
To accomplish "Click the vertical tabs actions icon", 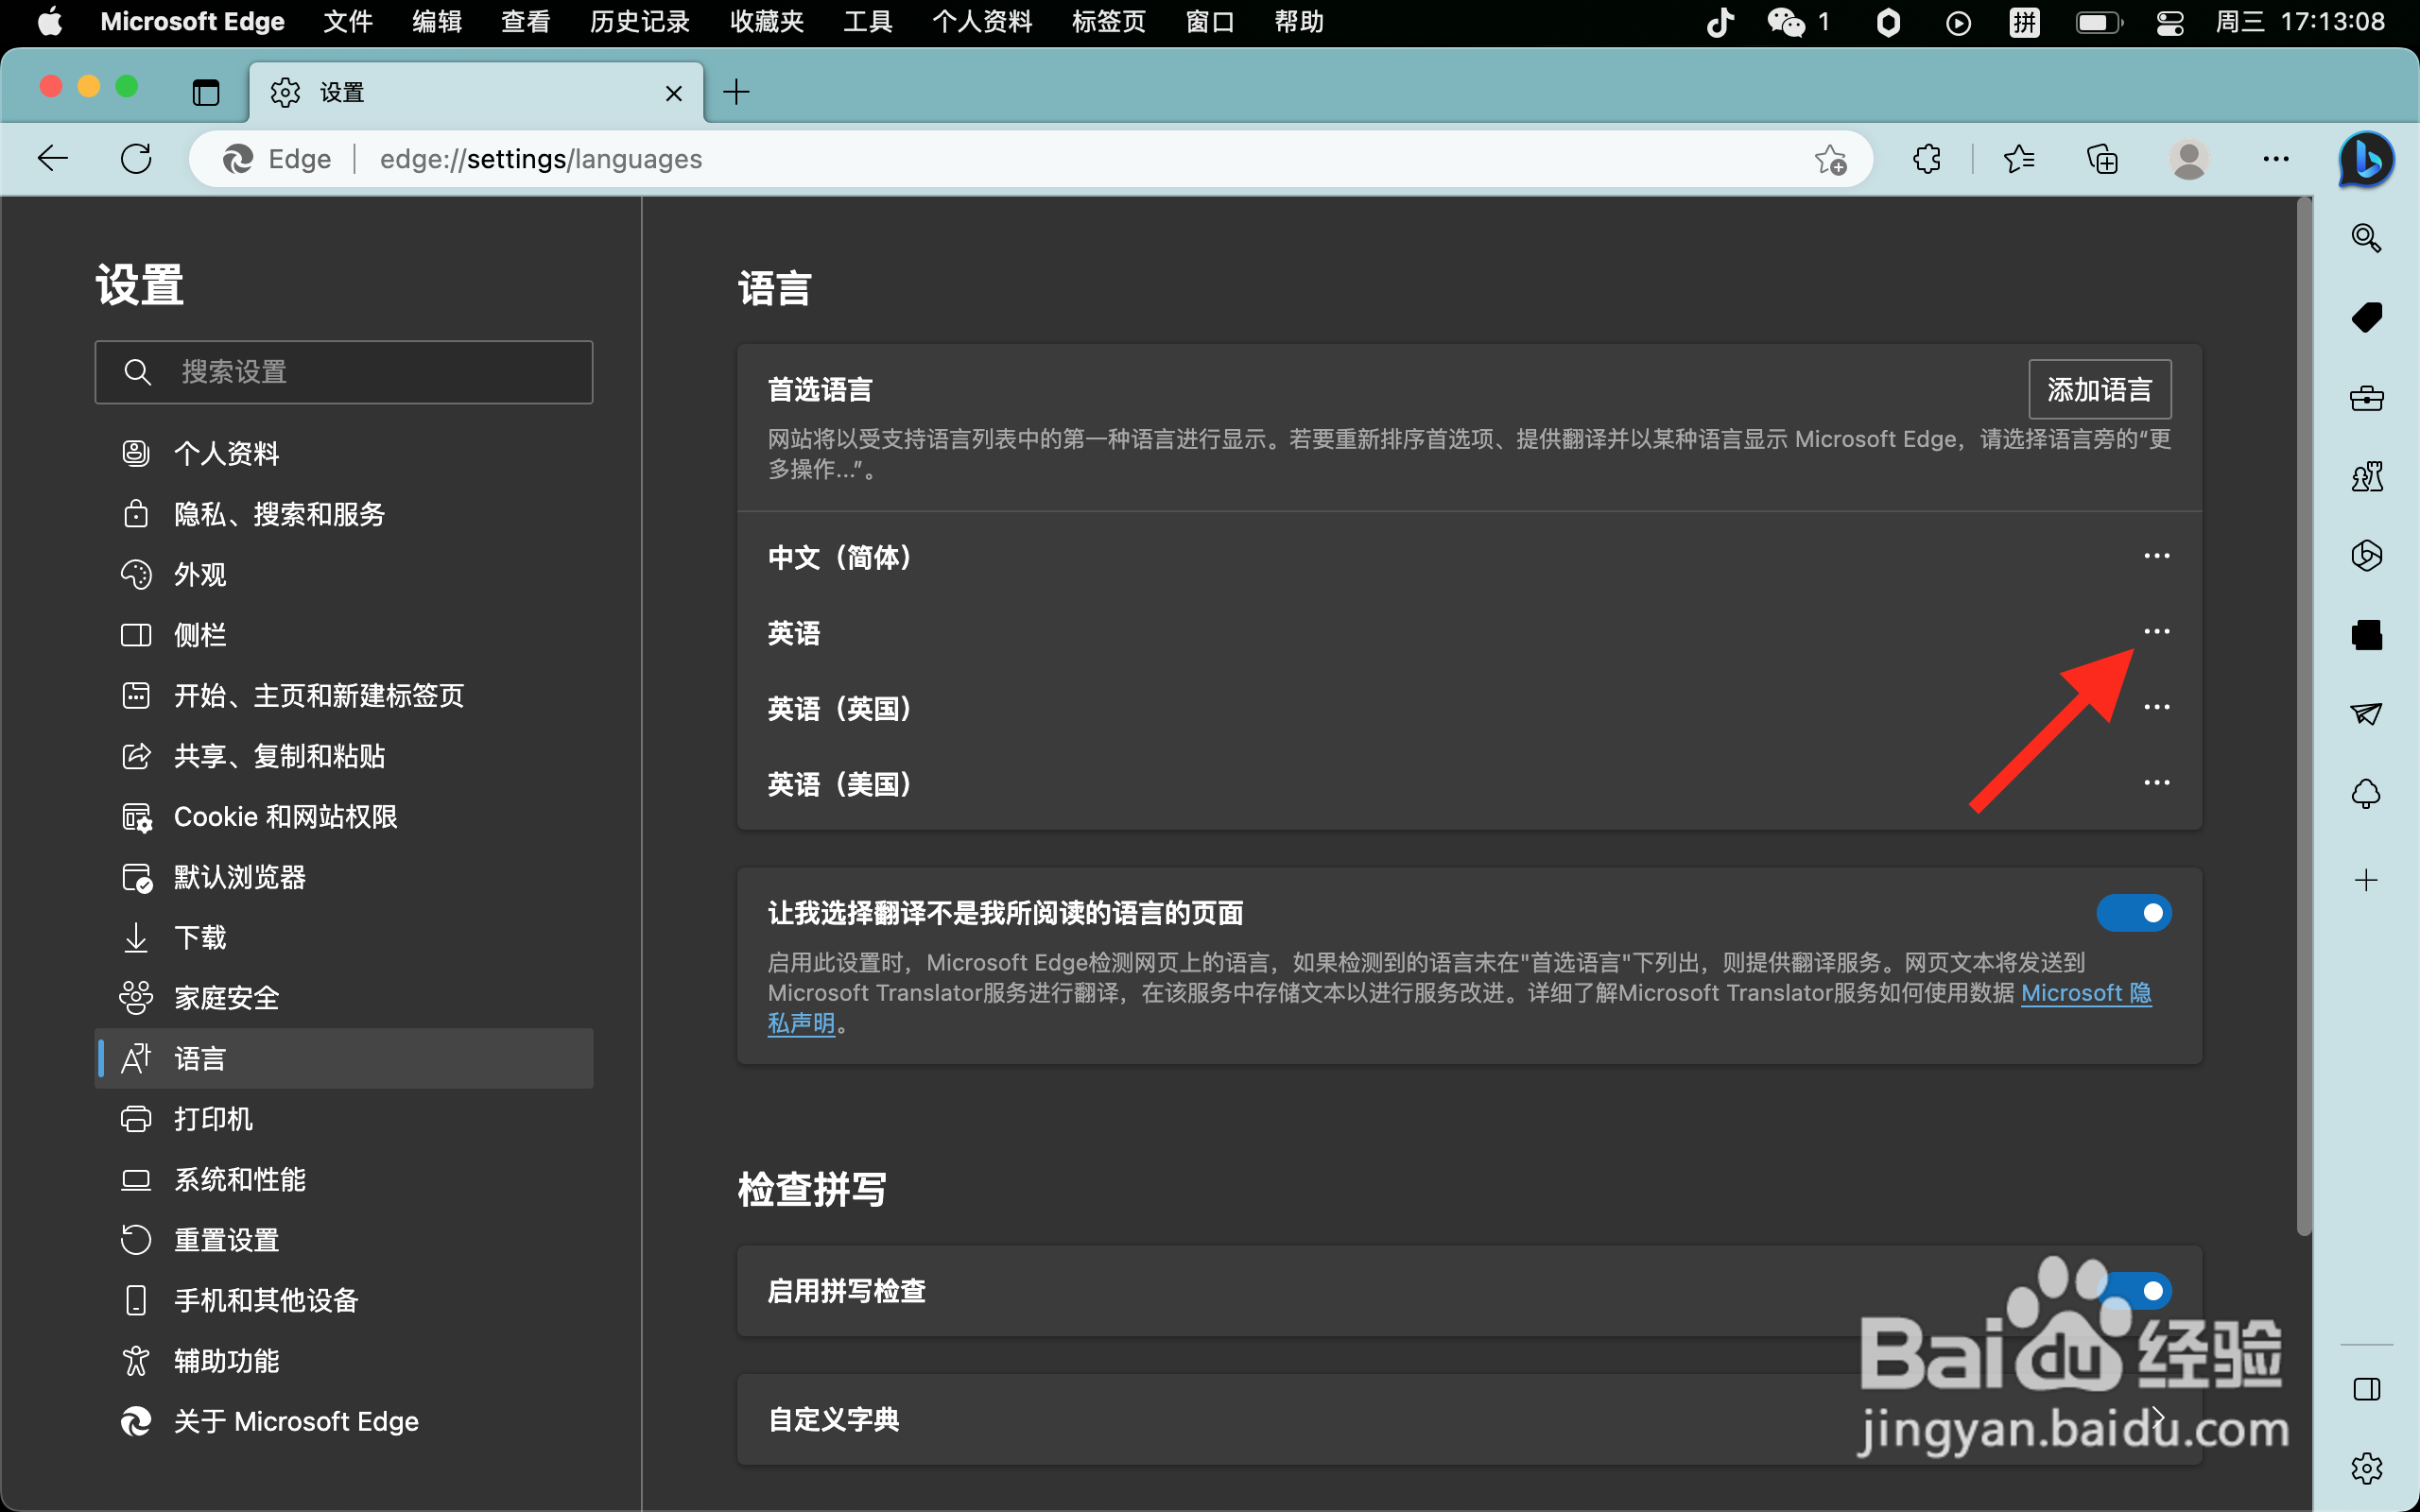I will 206,93.
